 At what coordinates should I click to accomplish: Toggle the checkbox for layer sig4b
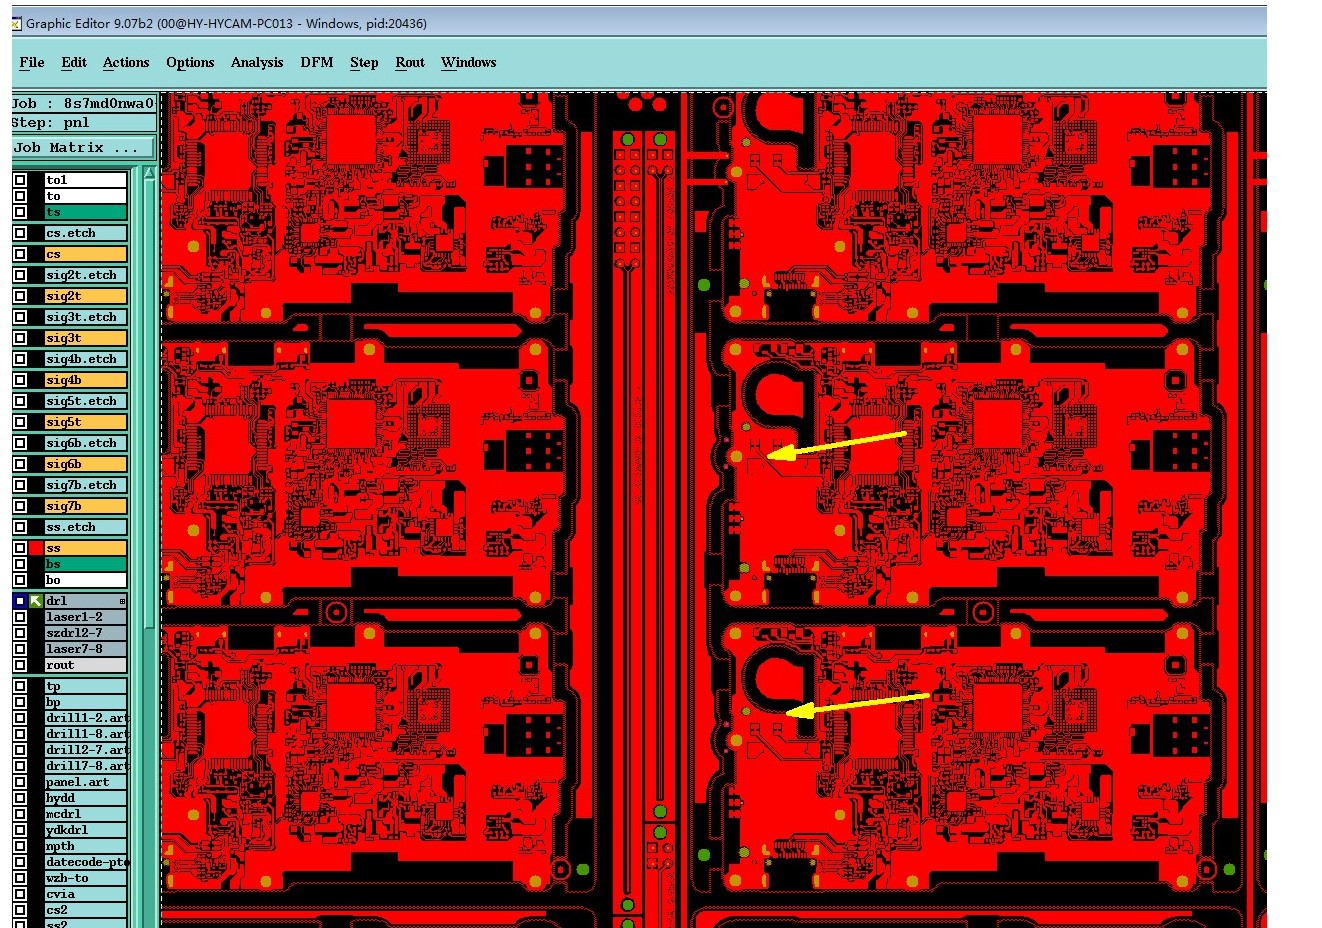pos(20,380)
